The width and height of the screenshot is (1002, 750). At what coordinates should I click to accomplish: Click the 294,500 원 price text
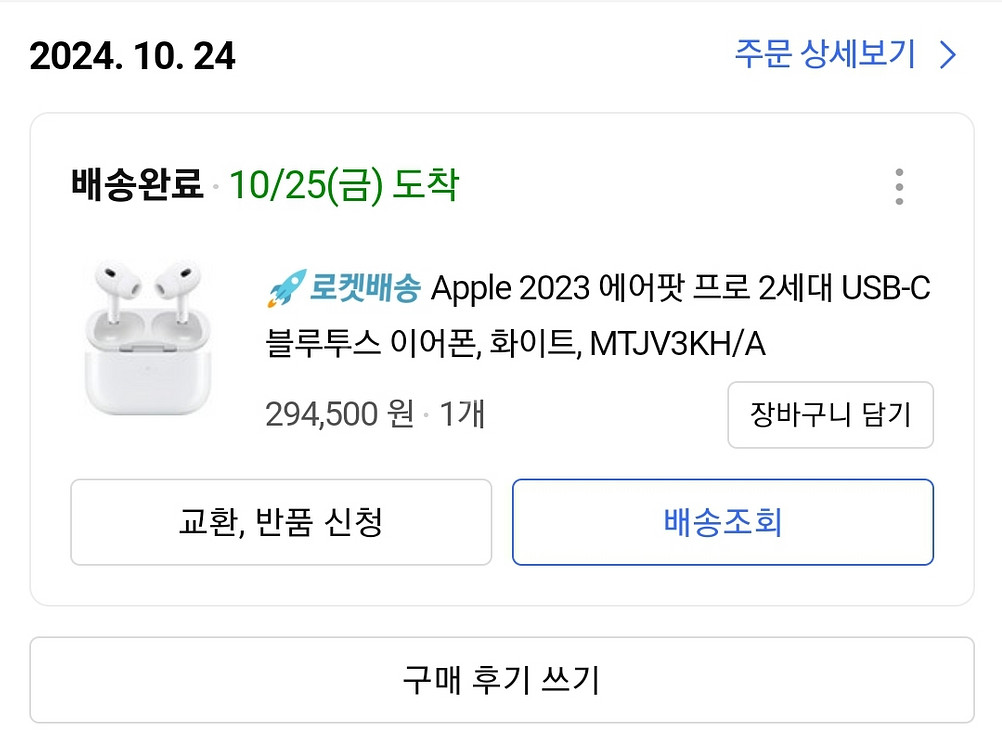pos(339,414)
